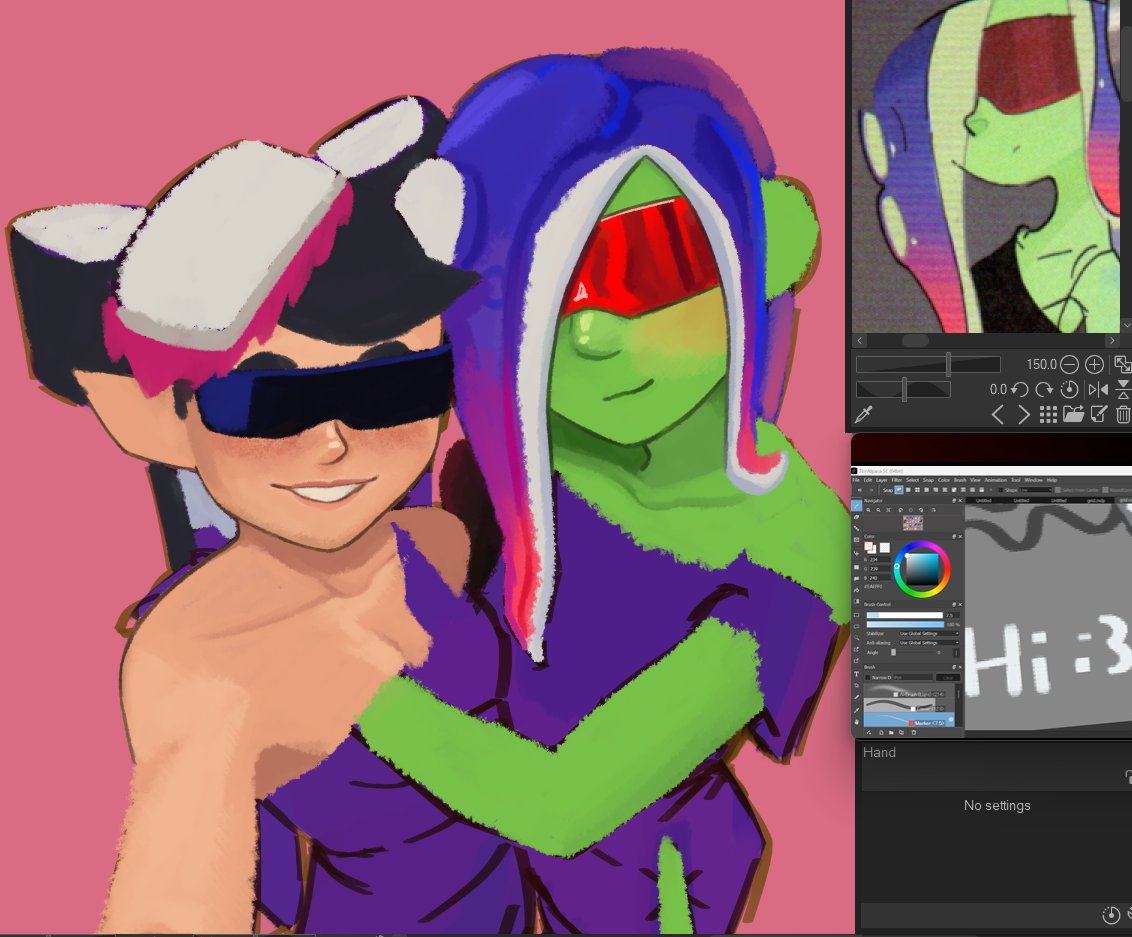Screen dimensions: 1132x937
Task: Zoom in the sub view reference image
Action: point(1094,365)
